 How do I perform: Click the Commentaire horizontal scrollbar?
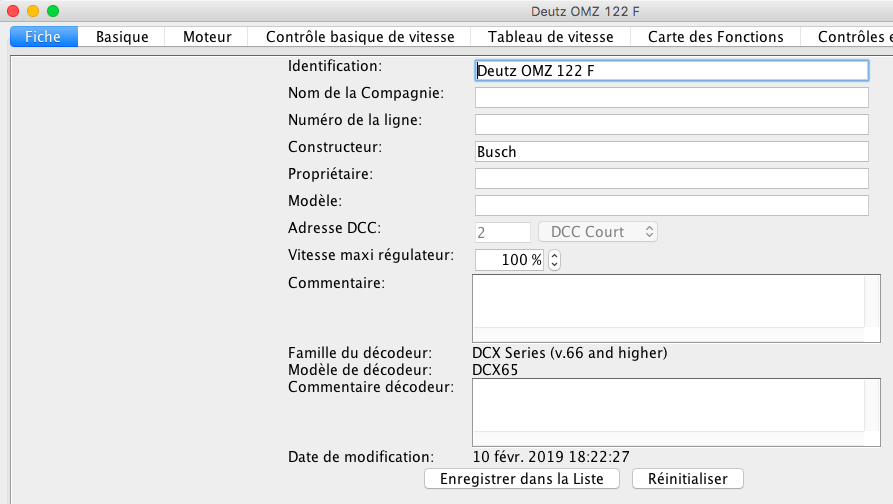coord(669,334)
